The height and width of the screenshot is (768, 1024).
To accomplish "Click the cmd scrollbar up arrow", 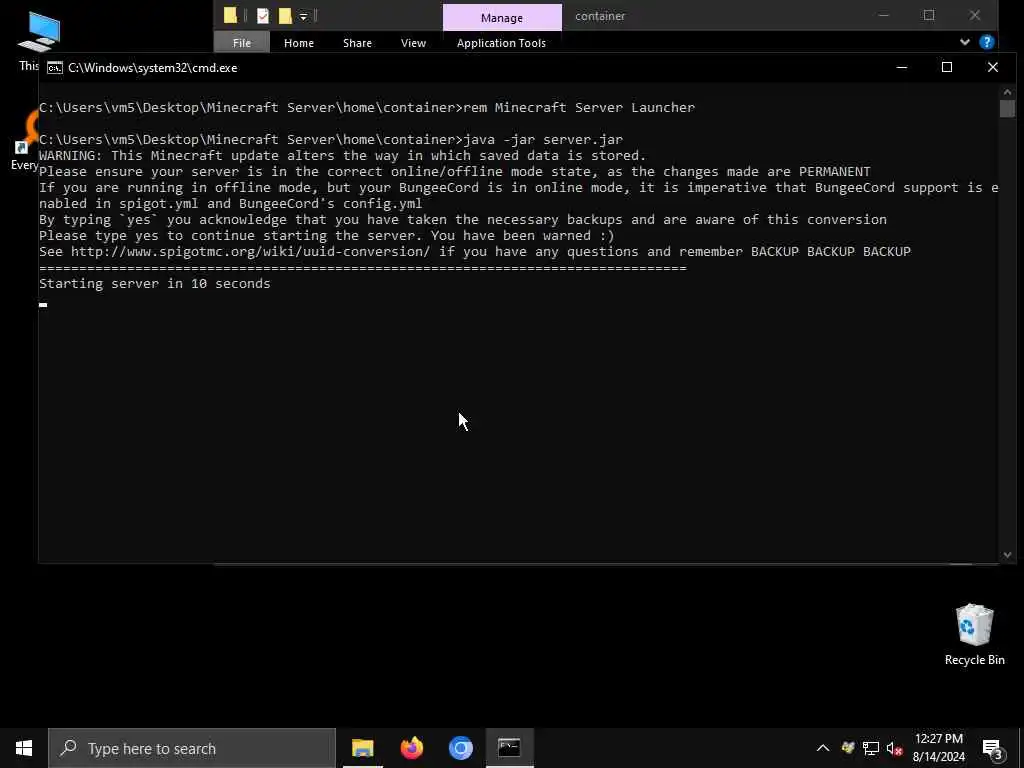I will pyautogui.click(x=1007, y=92).
